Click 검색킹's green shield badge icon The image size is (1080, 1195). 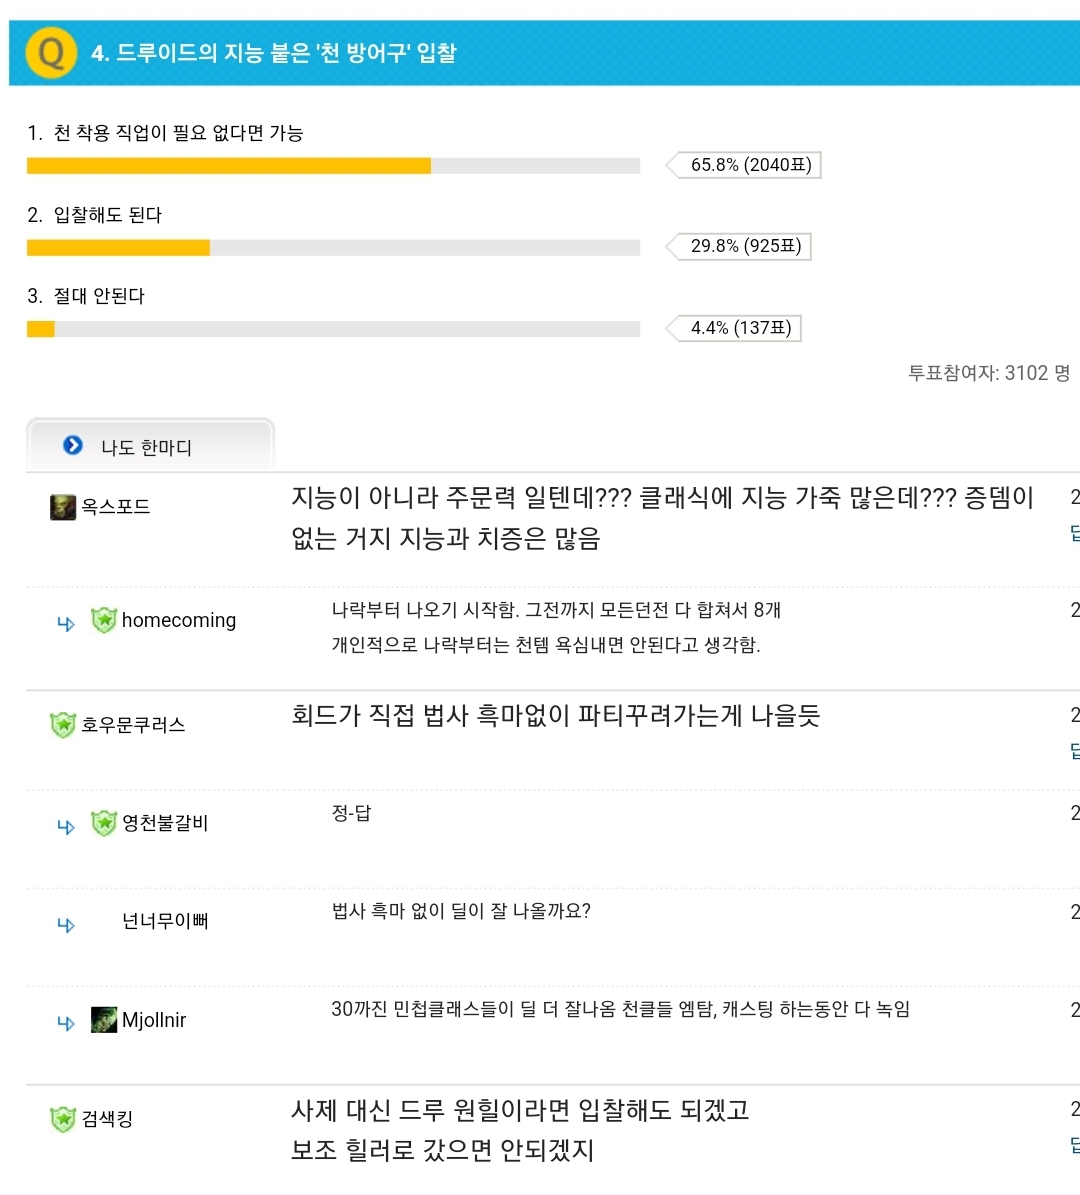point(62,1119)
